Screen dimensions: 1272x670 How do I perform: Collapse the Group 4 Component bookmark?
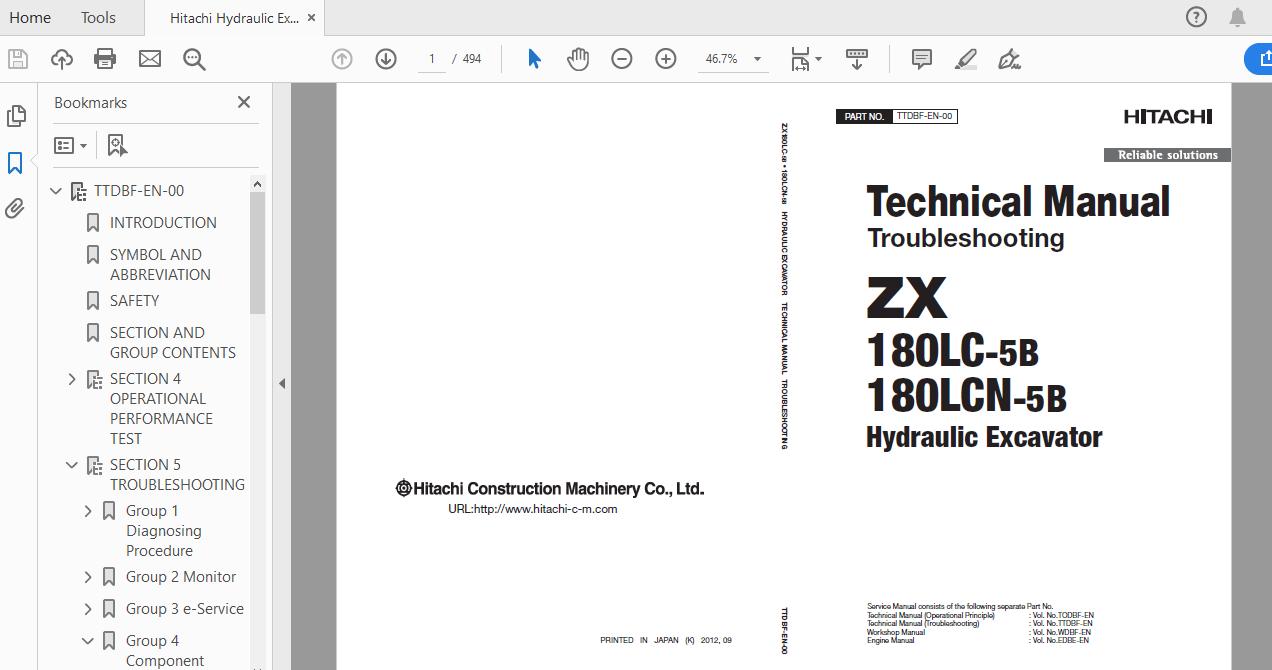[88, 641]
